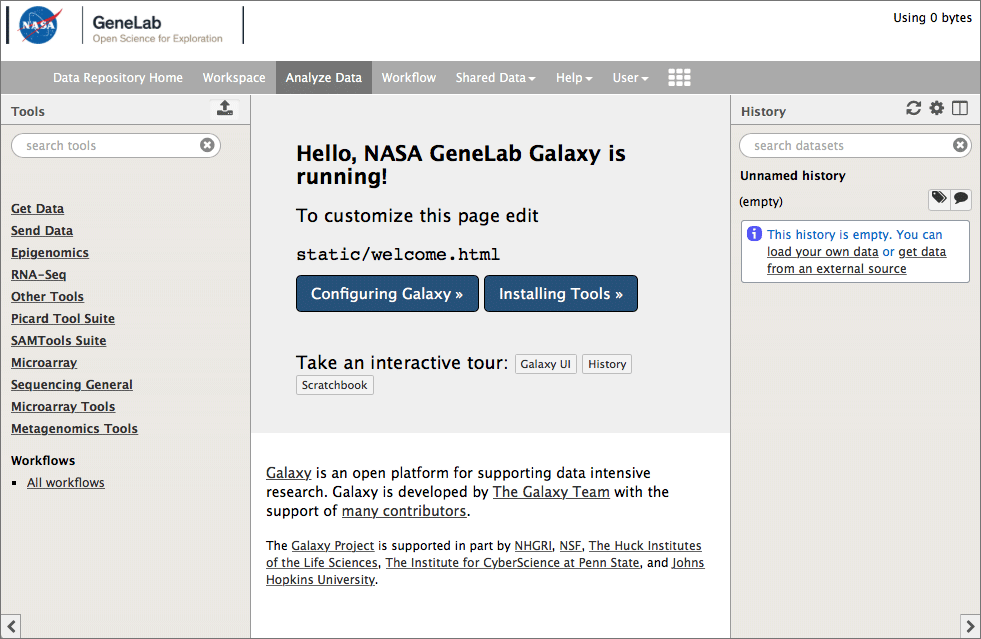Viewport: 981px width, 639px height.
Task: Expand the Microarray Tools section
Action: pyautogui.click(x=63, y=406)
